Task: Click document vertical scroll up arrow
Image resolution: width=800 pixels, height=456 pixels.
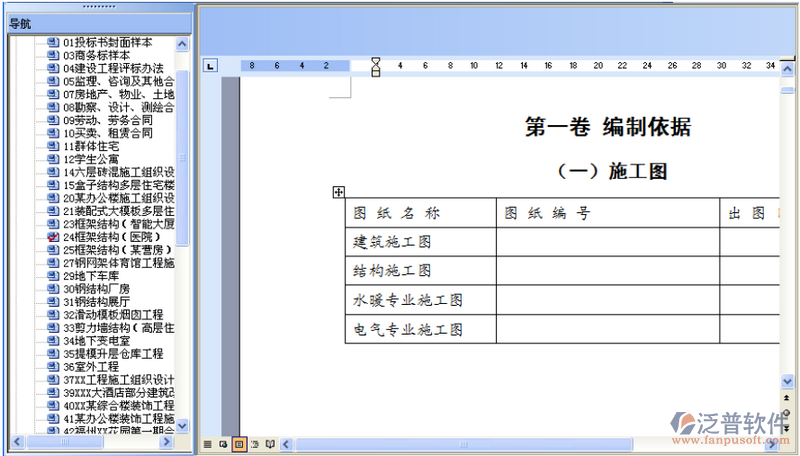Action: [x=787, y=68]
